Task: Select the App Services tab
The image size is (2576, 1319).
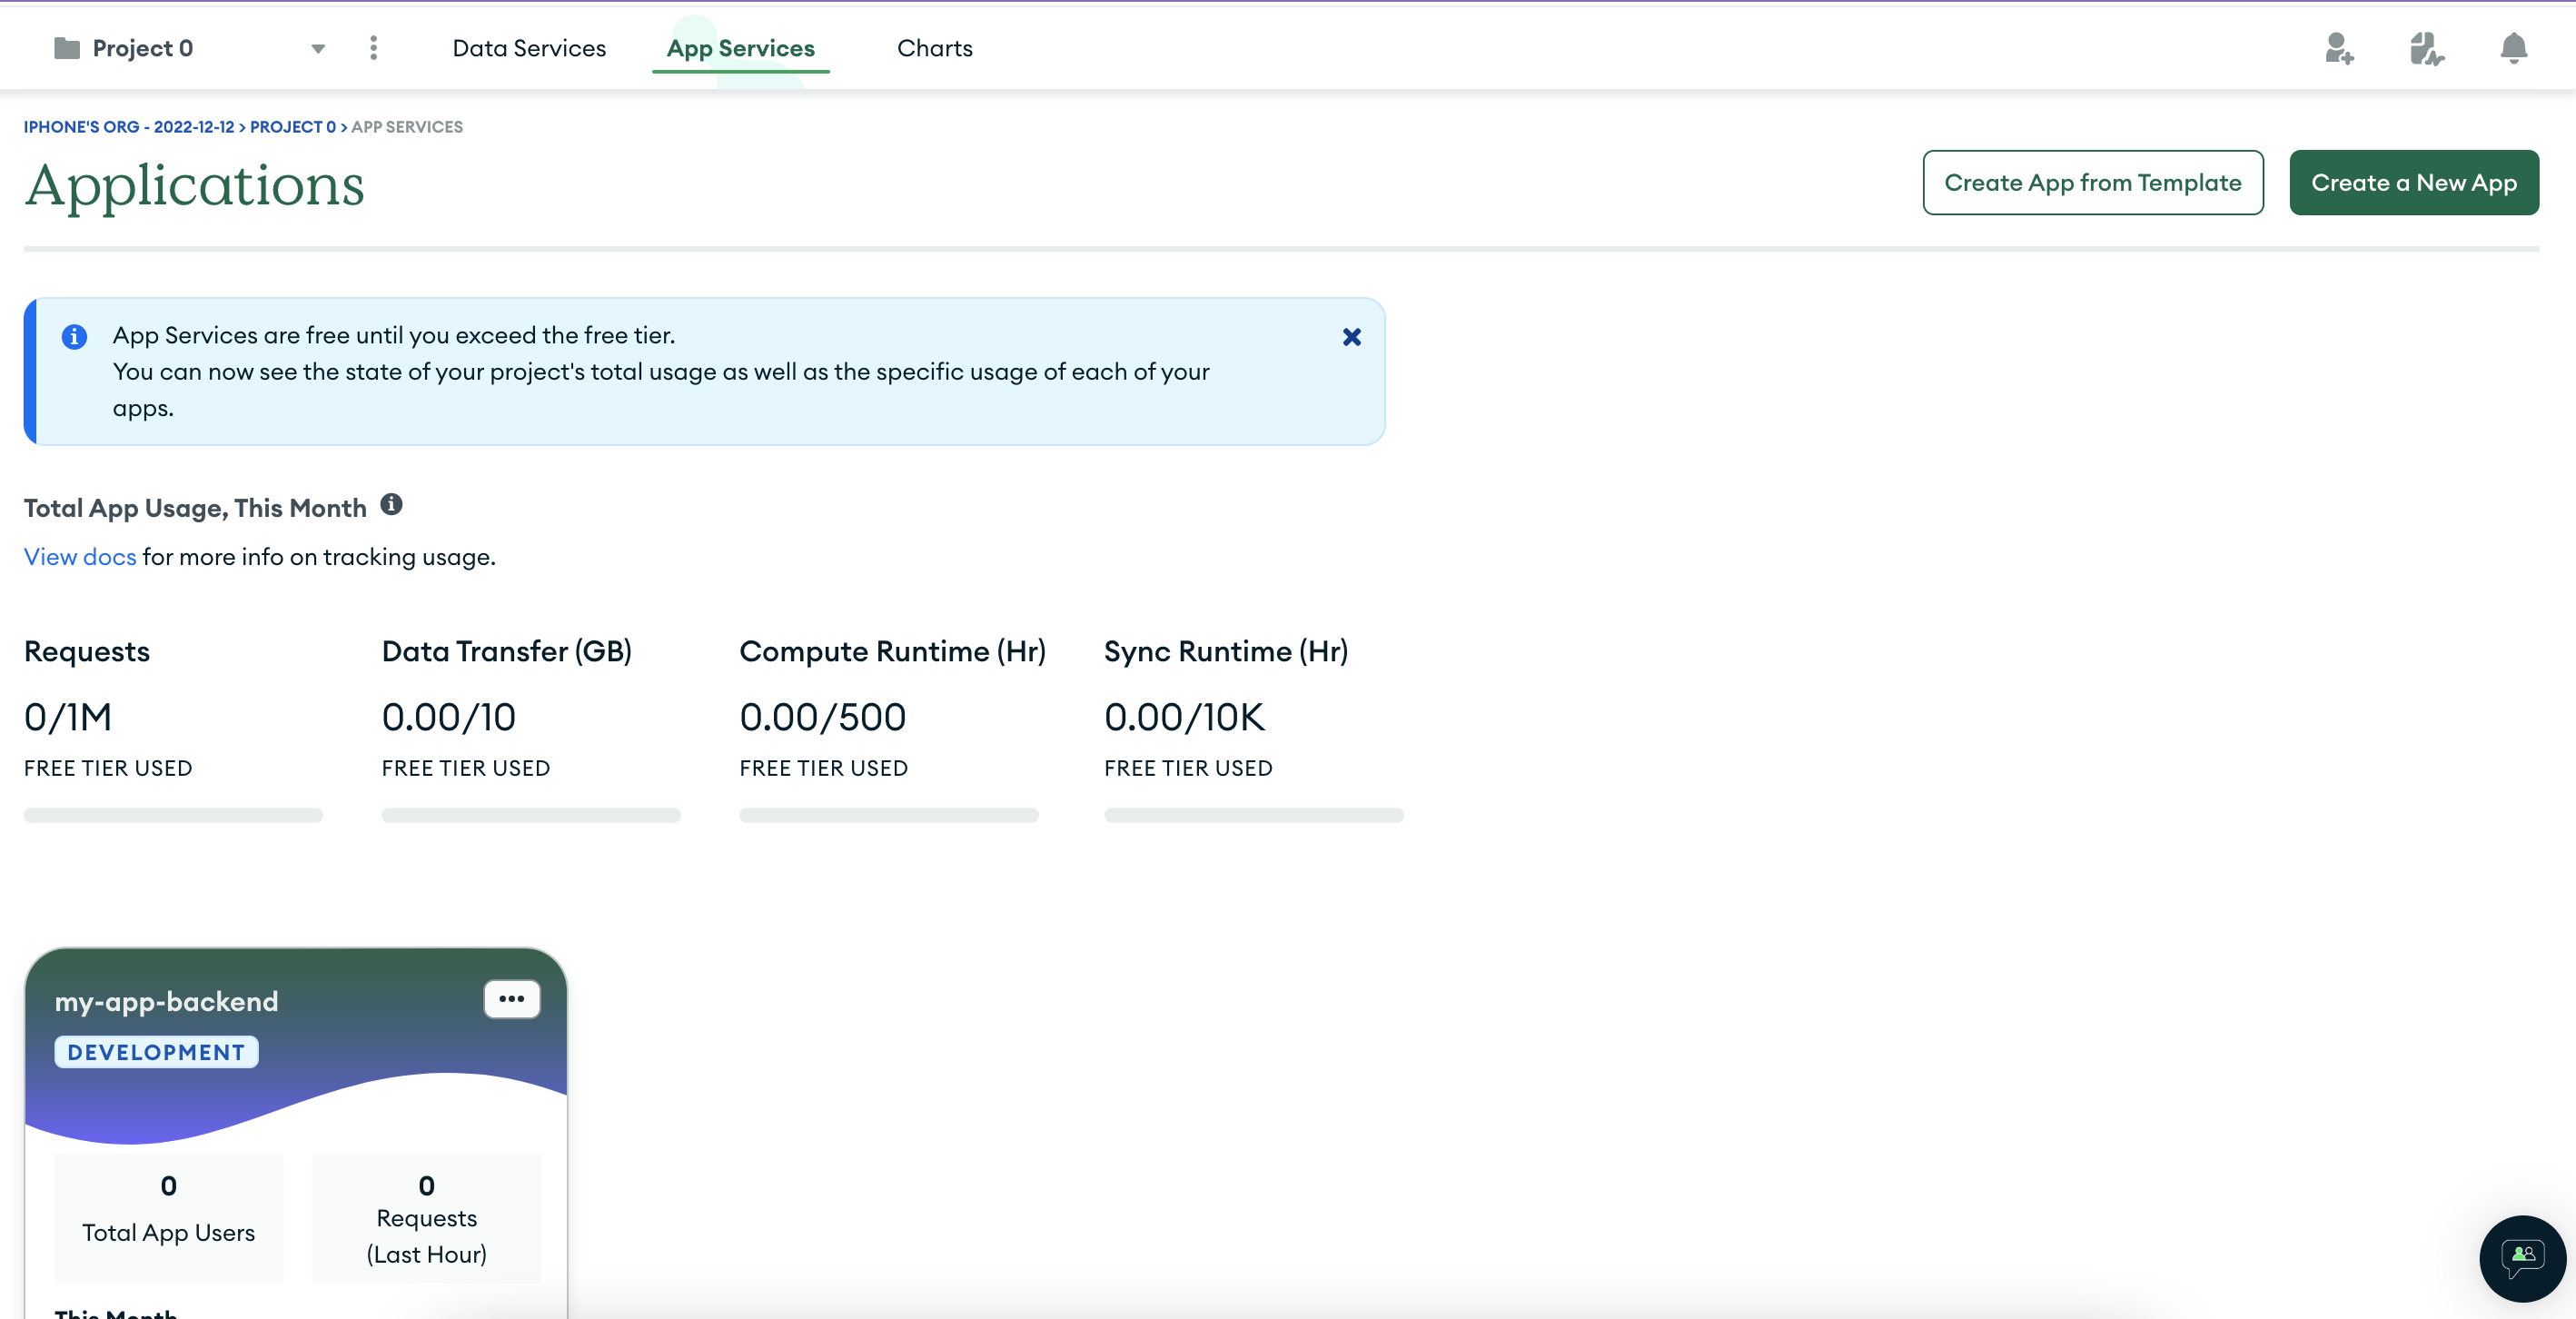Action: [741, 48]
